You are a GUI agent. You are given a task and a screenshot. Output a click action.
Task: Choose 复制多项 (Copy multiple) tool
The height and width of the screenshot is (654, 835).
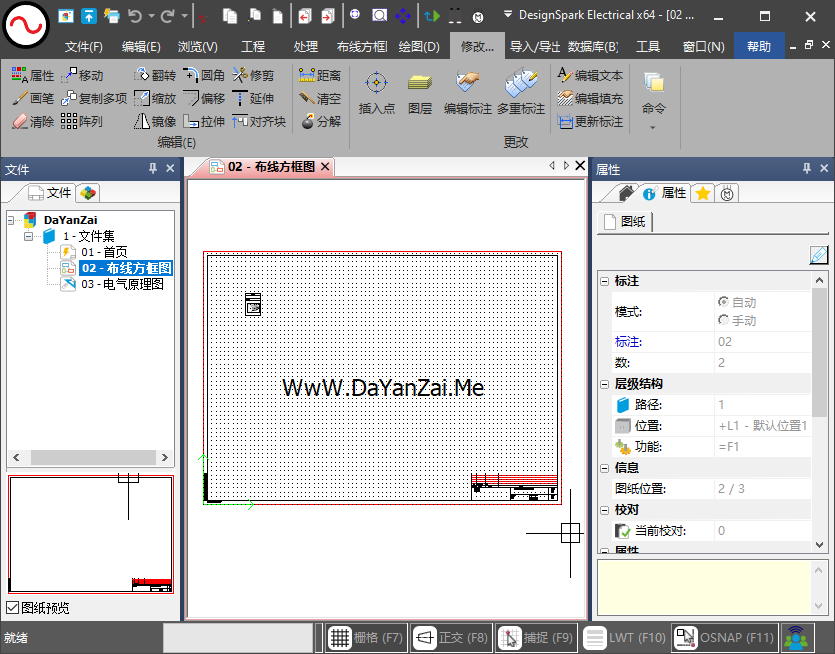coord(94,99)
